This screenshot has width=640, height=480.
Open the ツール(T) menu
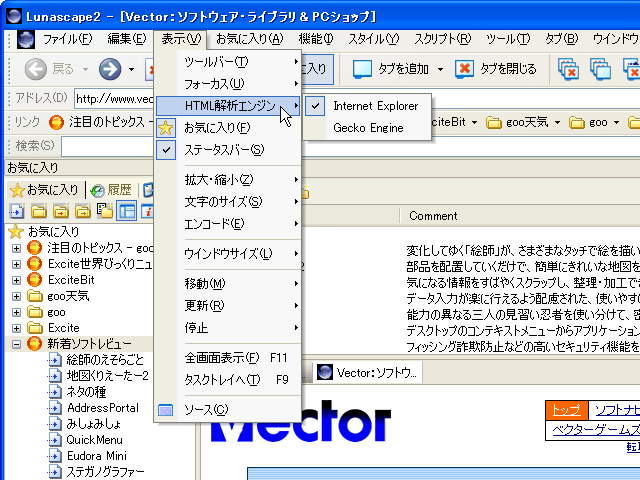coord(508,39)
